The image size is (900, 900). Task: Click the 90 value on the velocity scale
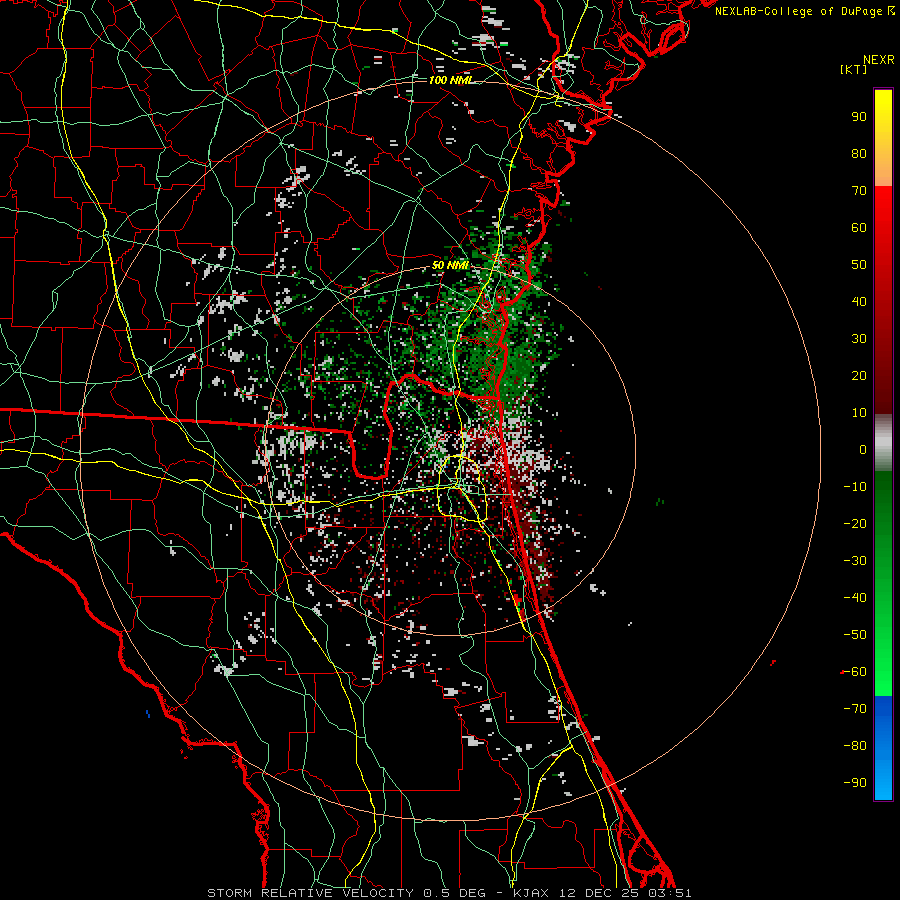(859, 117)
